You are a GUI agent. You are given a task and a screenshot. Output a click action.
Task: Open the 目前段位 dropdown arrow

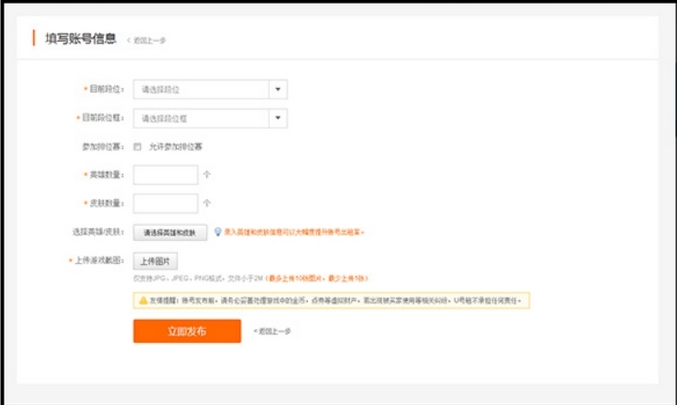pyautogui.click(x=278, y=89)
